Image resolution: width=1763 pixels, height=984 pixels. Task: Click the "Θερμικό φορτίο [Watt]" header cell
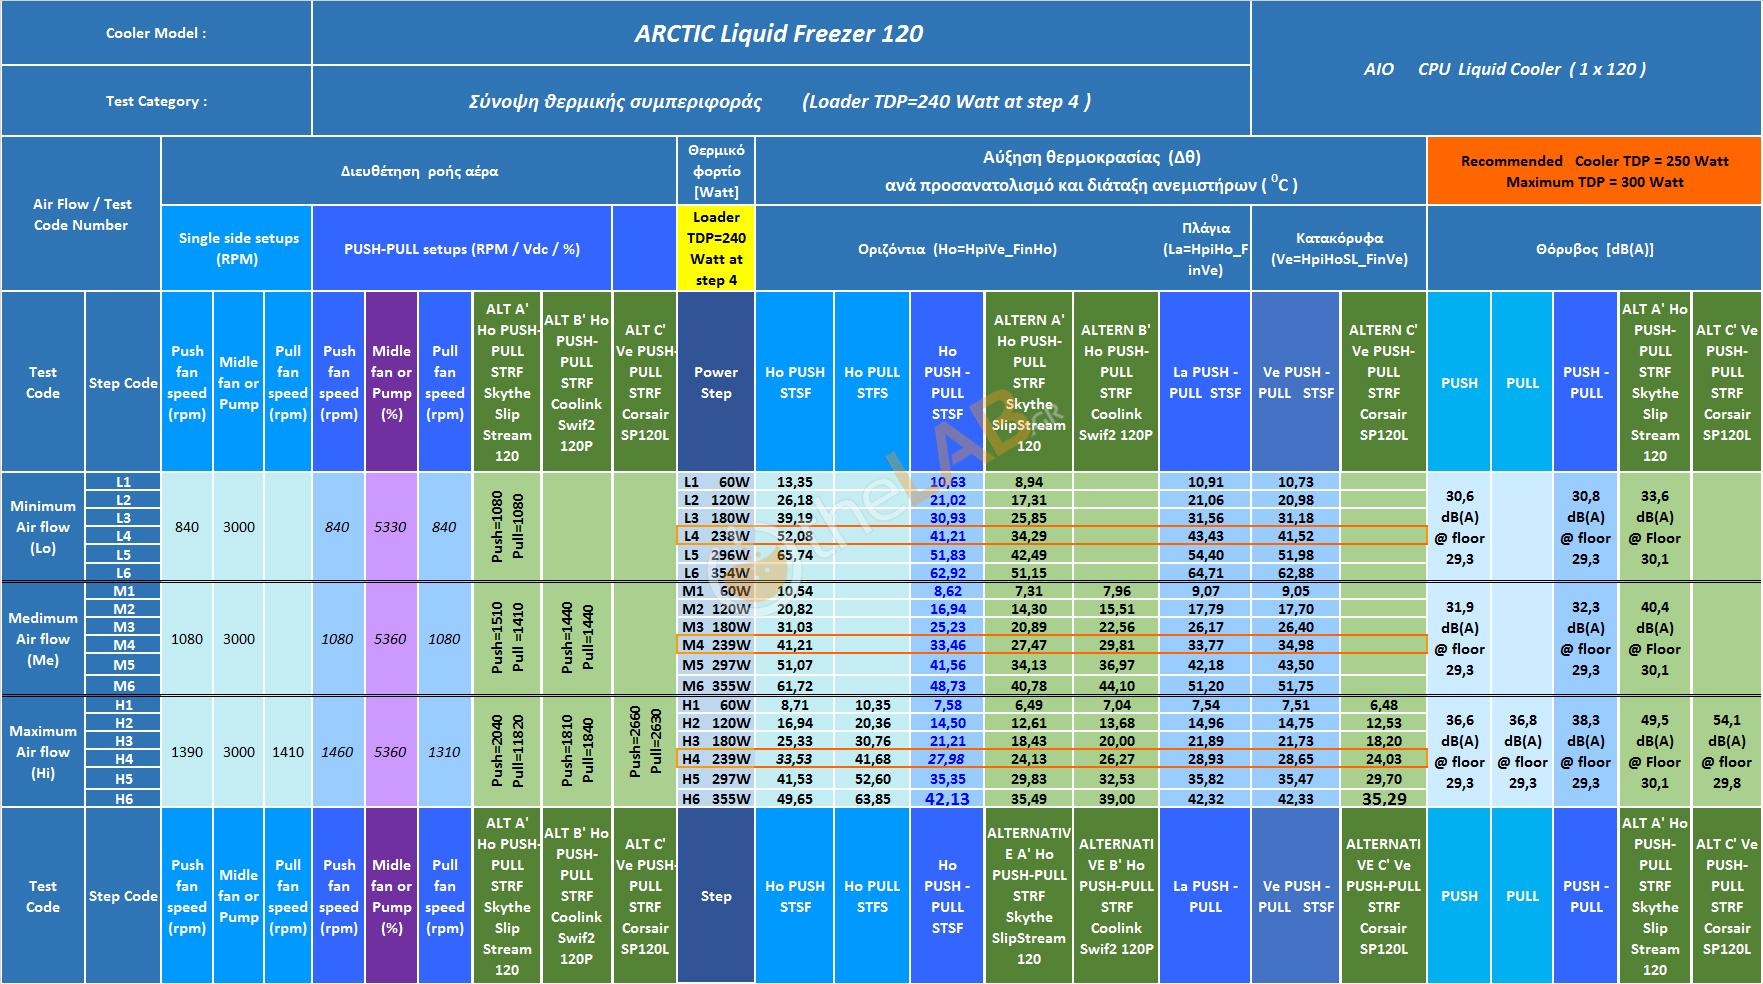tap(716, 171)
